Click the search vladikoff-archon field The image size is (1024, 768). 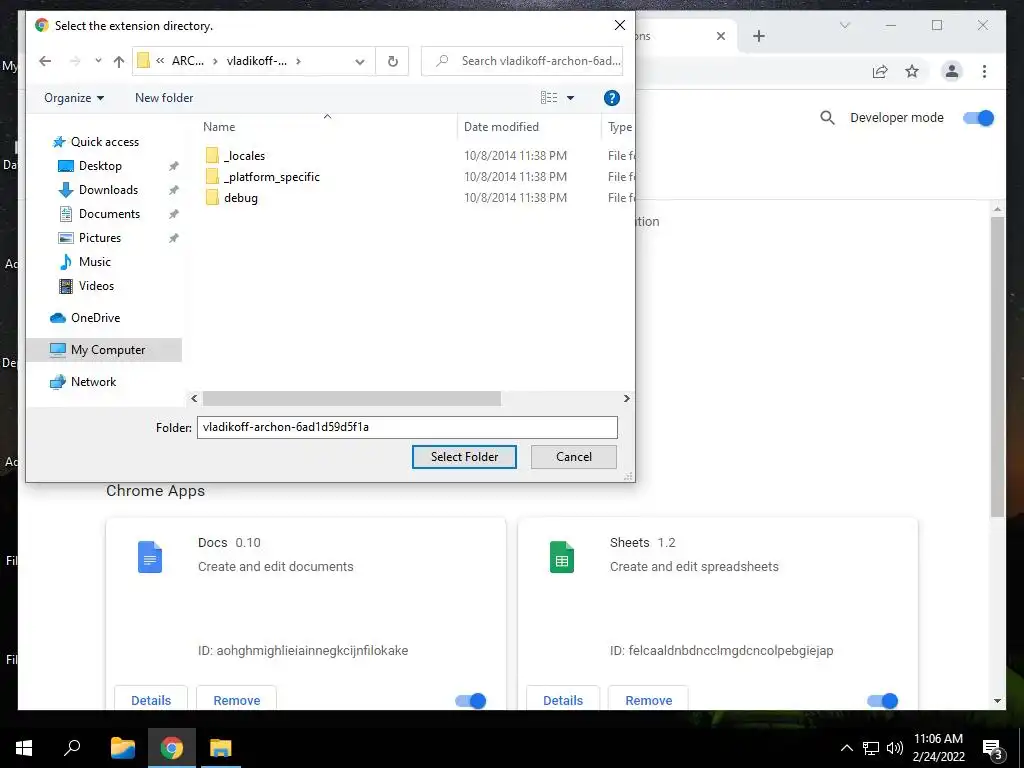point(522,61)
